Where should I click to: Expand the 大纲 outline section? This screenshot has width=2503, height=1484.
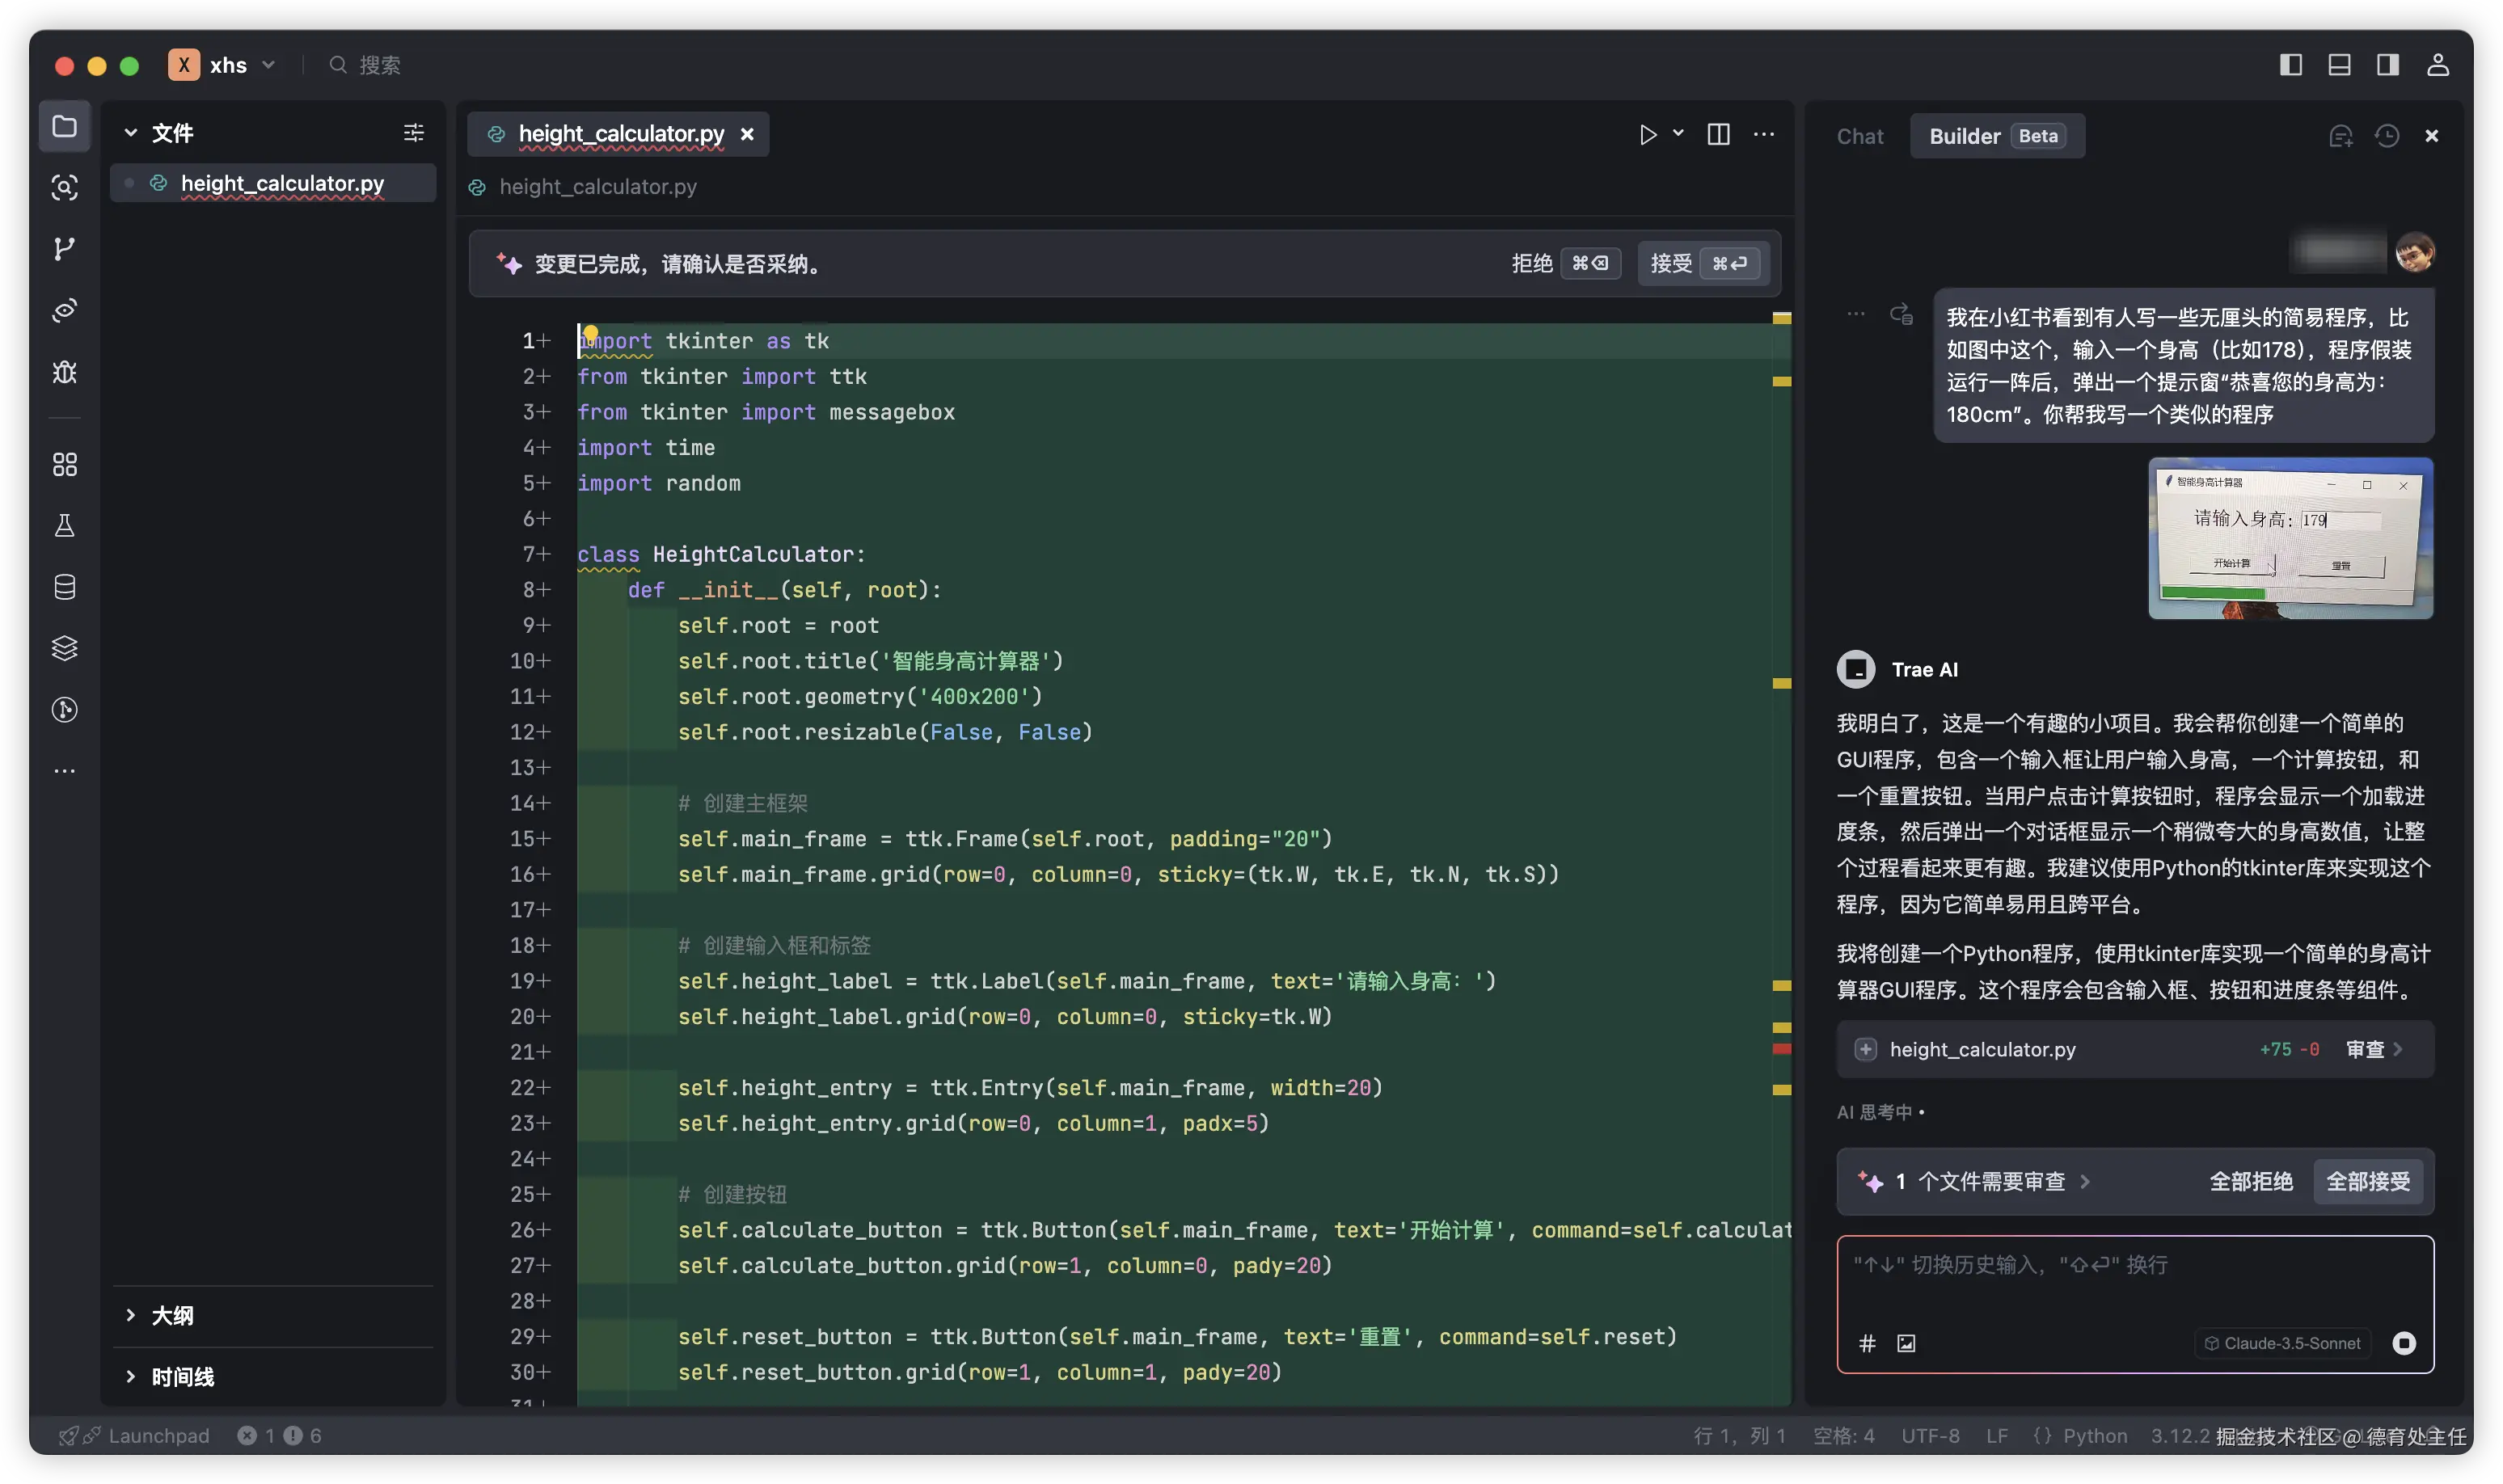[172, 1315]
